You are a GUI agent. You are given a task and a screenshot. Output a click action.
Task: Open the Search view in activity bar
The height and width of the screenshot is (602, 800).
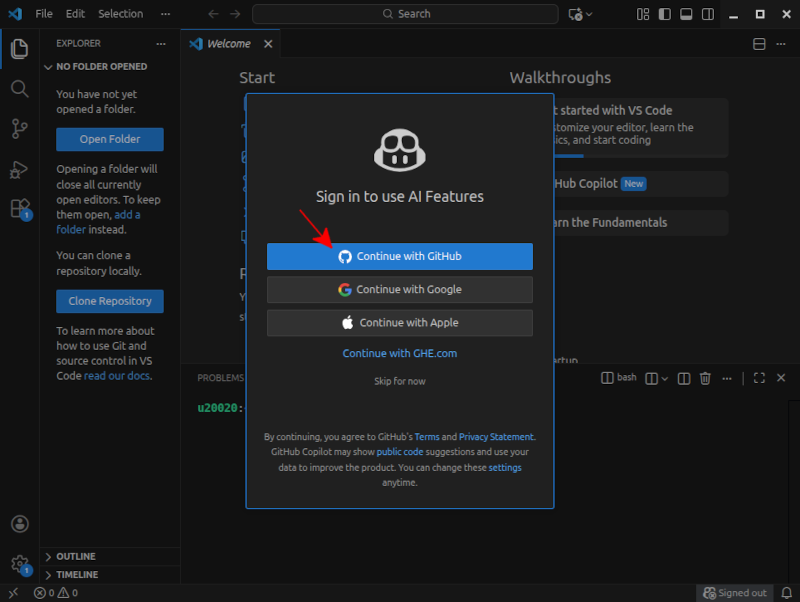click(19, 89)
